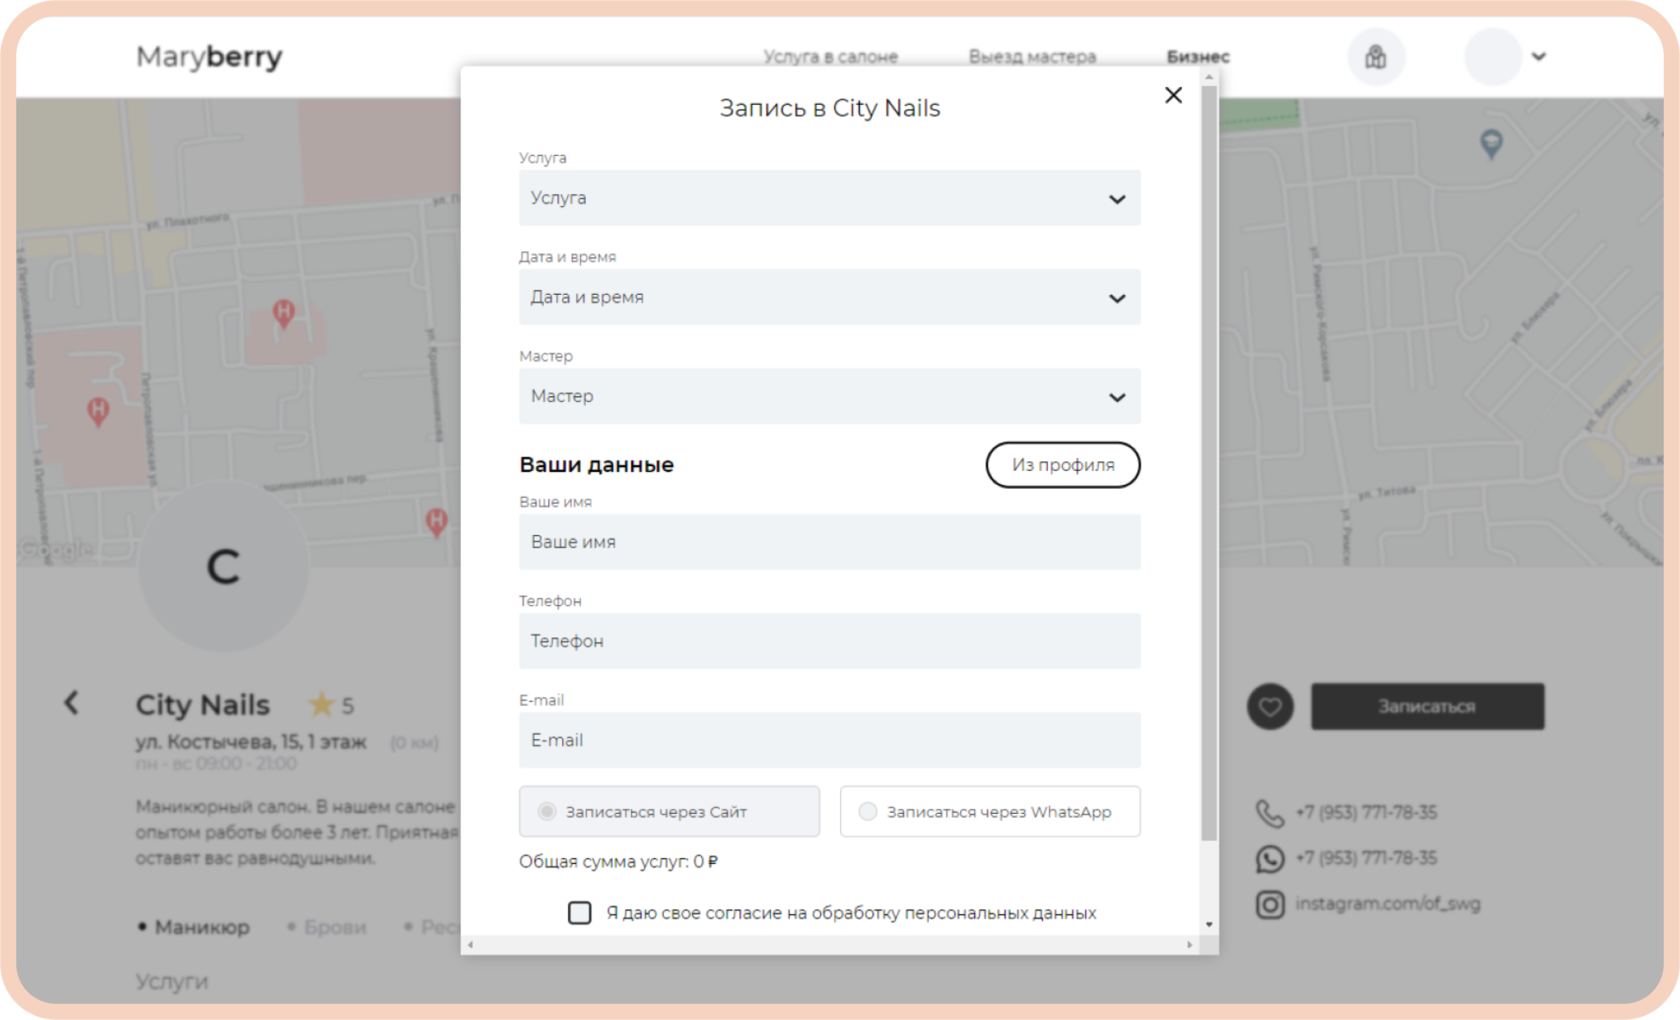The width and height of the screenshot is (1680, 1020).
Task: Select the Маникюр category tab
Action: click(x=202, y=927)
